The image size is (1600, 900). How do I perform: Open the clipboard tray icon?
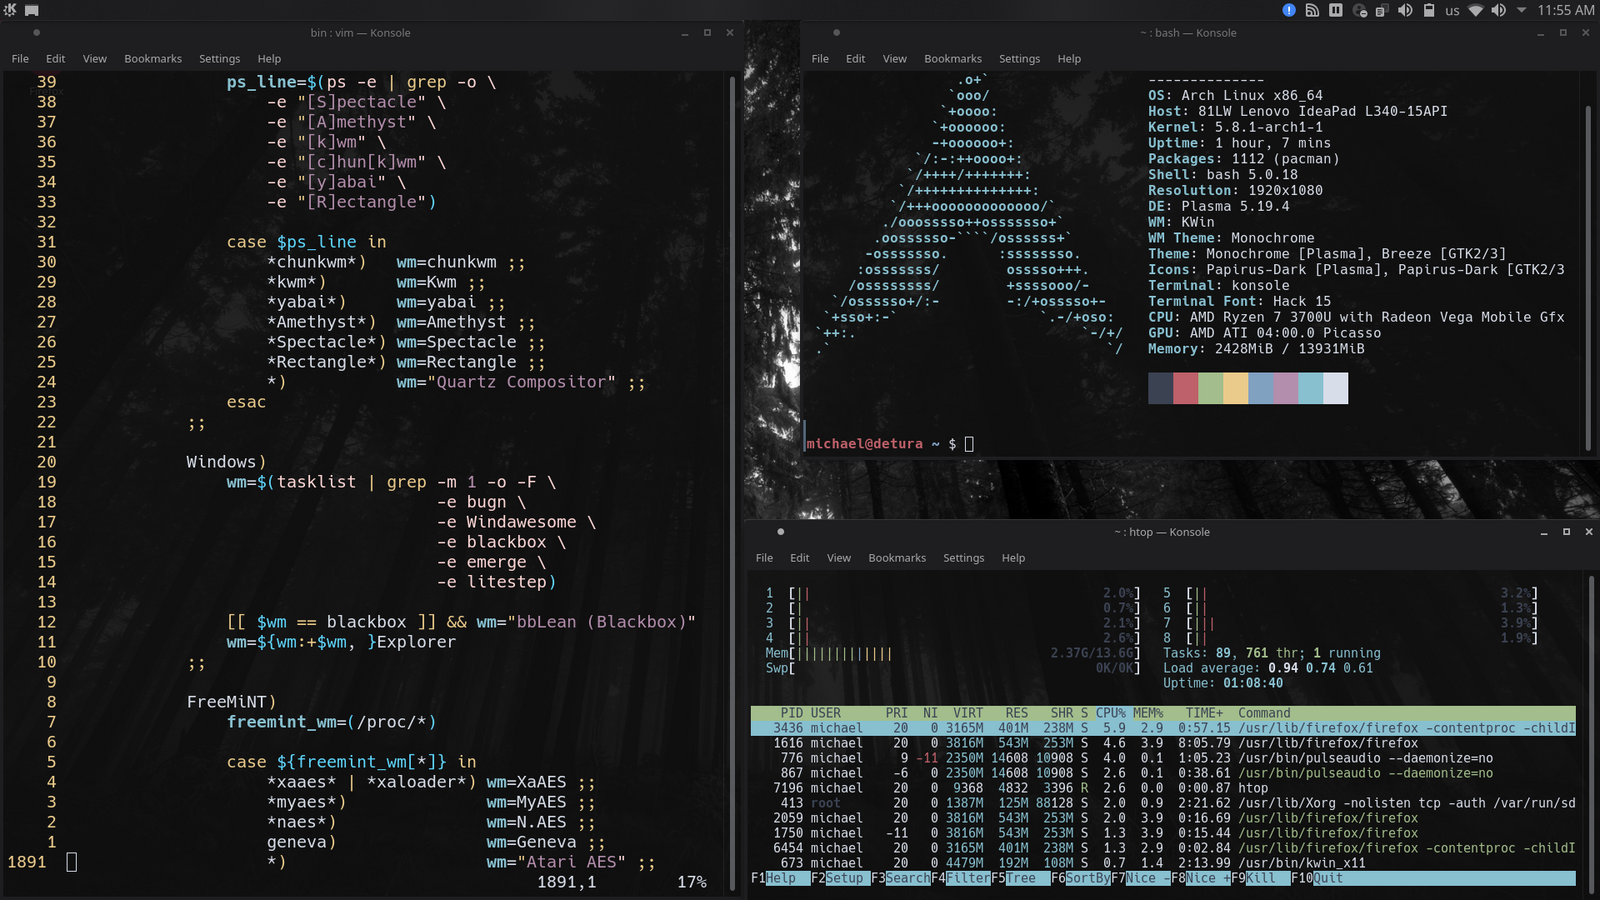point(1382,10)
